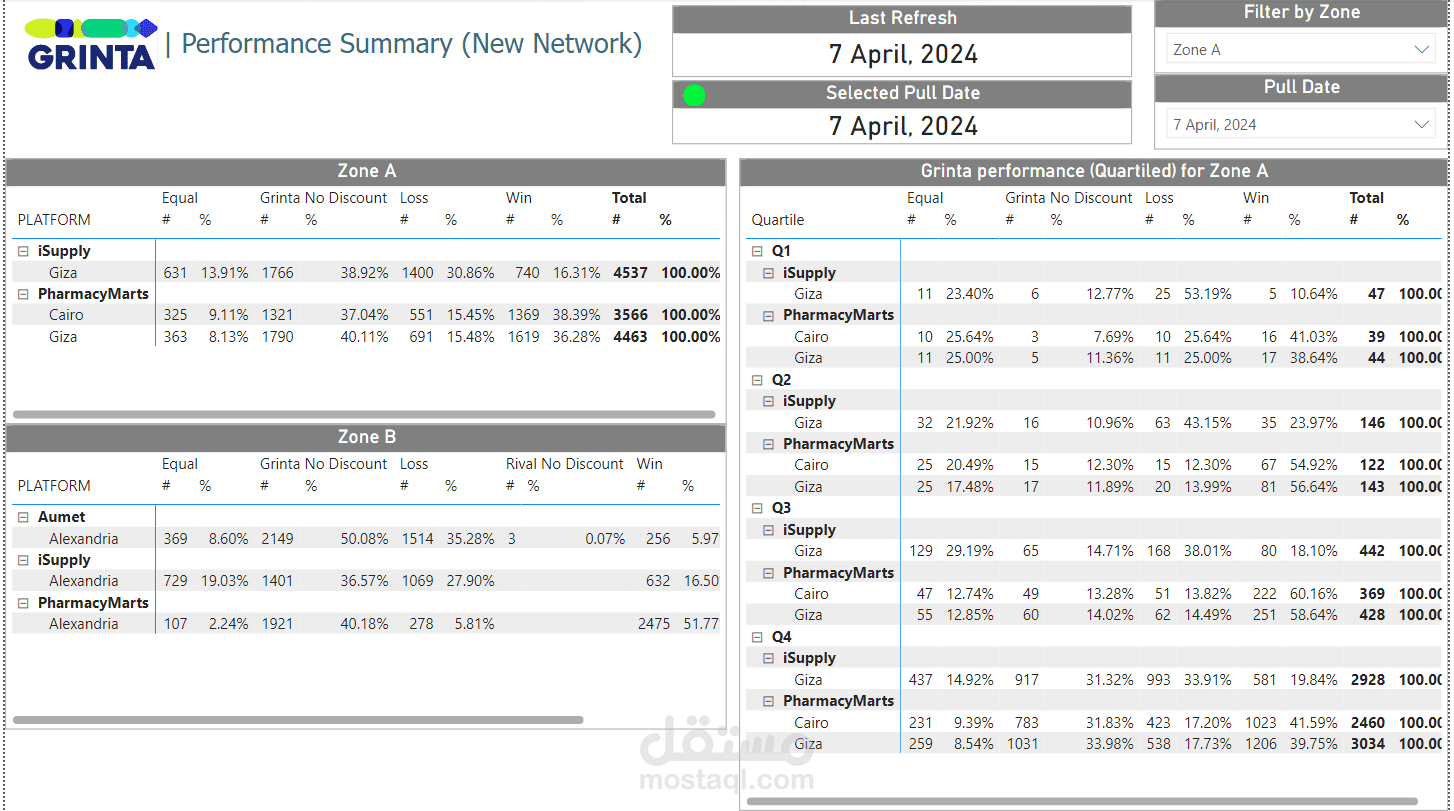The width and height of the screenshot is (1454, 811).
Task: Collapse the Aumet group in Zone B
Action: (23, 518)
